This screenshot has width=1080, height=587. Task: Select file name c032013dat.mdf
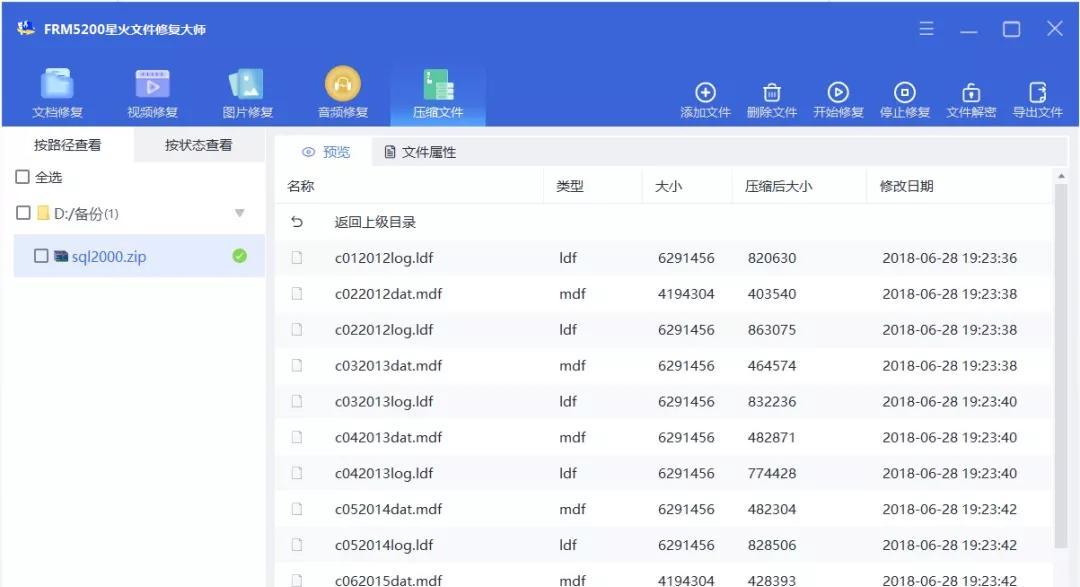coord(388,365)
